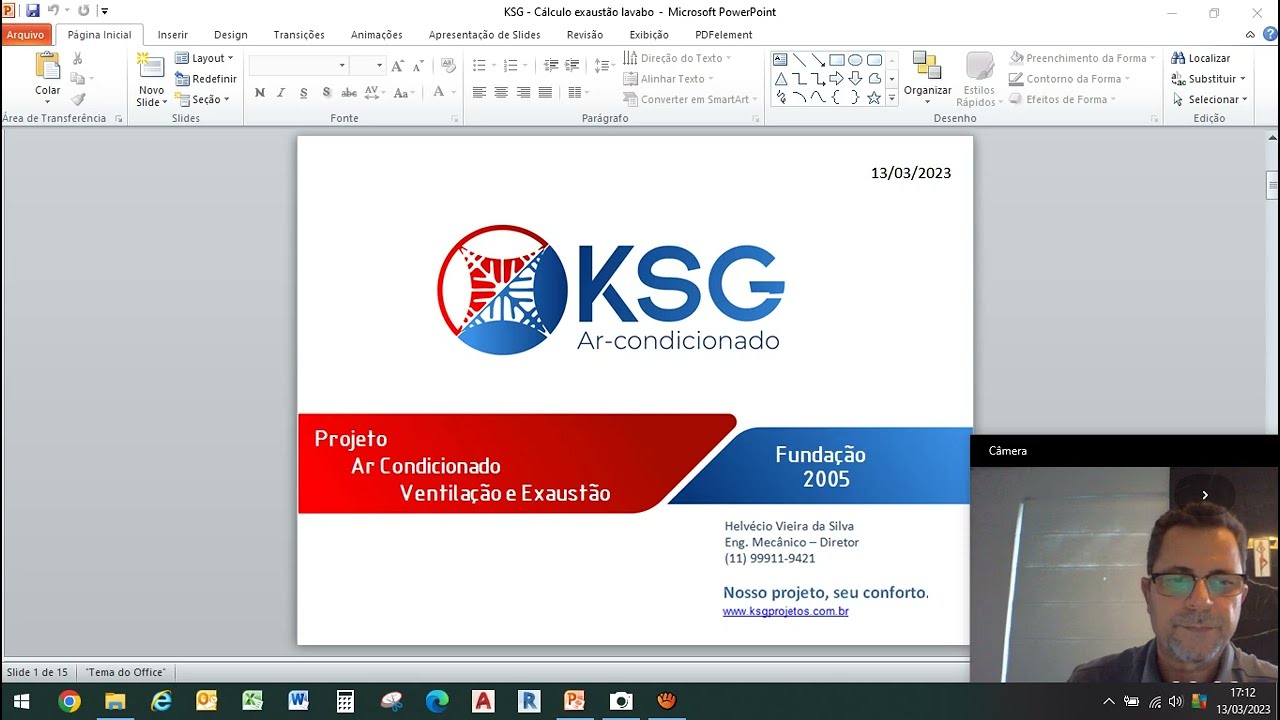Open the font size combo box

point(367,66)
